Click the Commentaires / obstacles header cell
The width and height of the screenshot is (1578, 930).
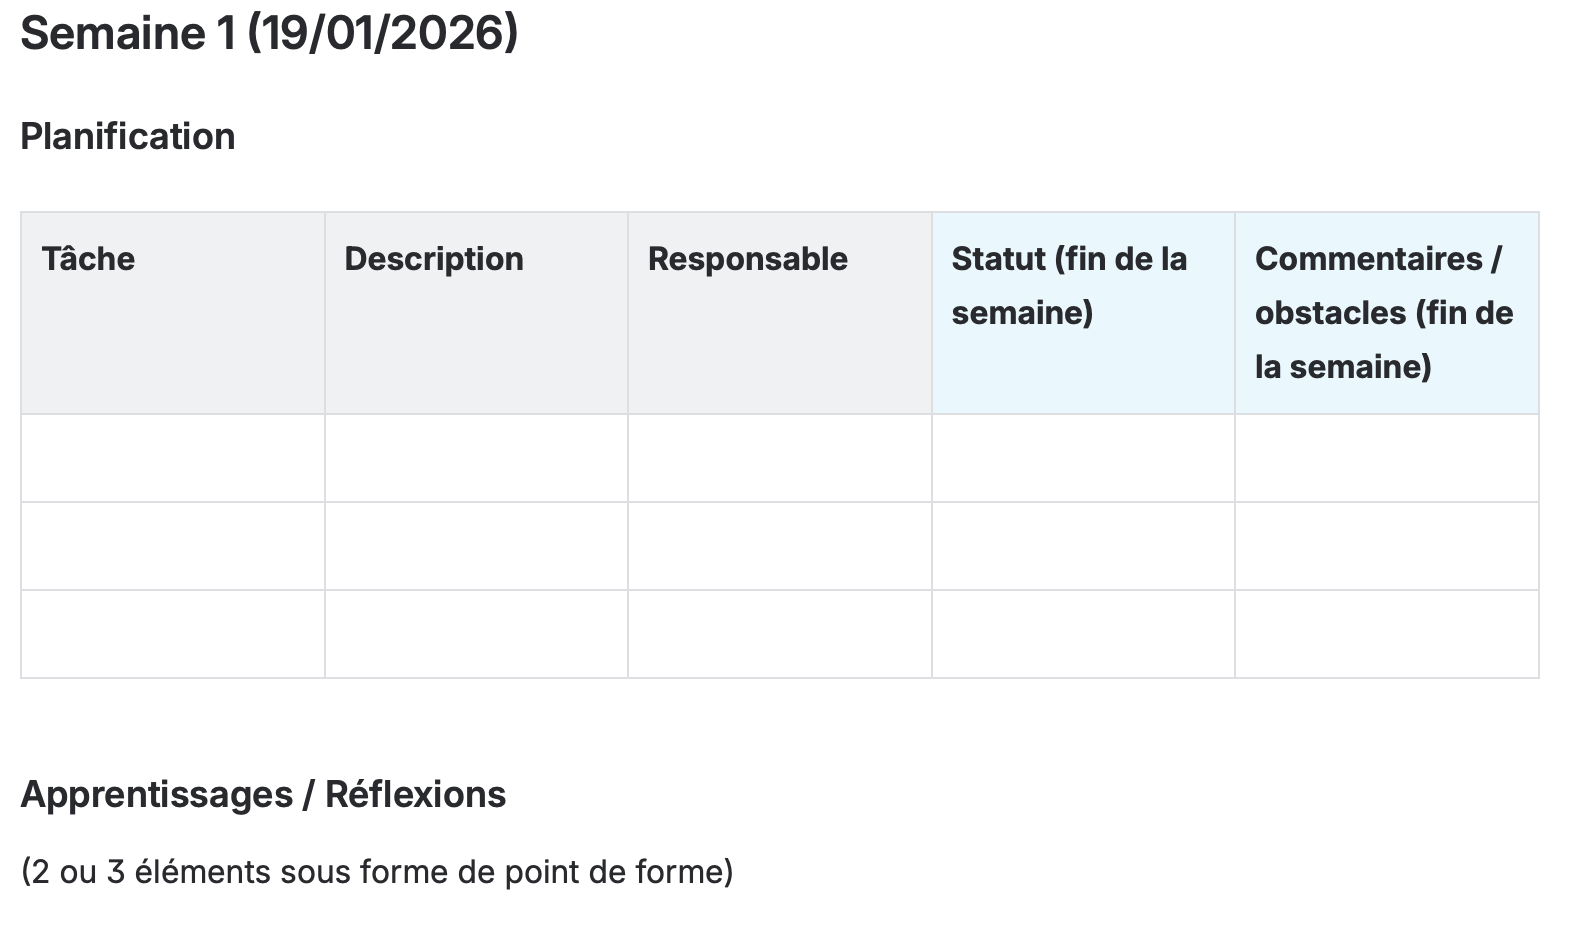[x=1386, y=313]
